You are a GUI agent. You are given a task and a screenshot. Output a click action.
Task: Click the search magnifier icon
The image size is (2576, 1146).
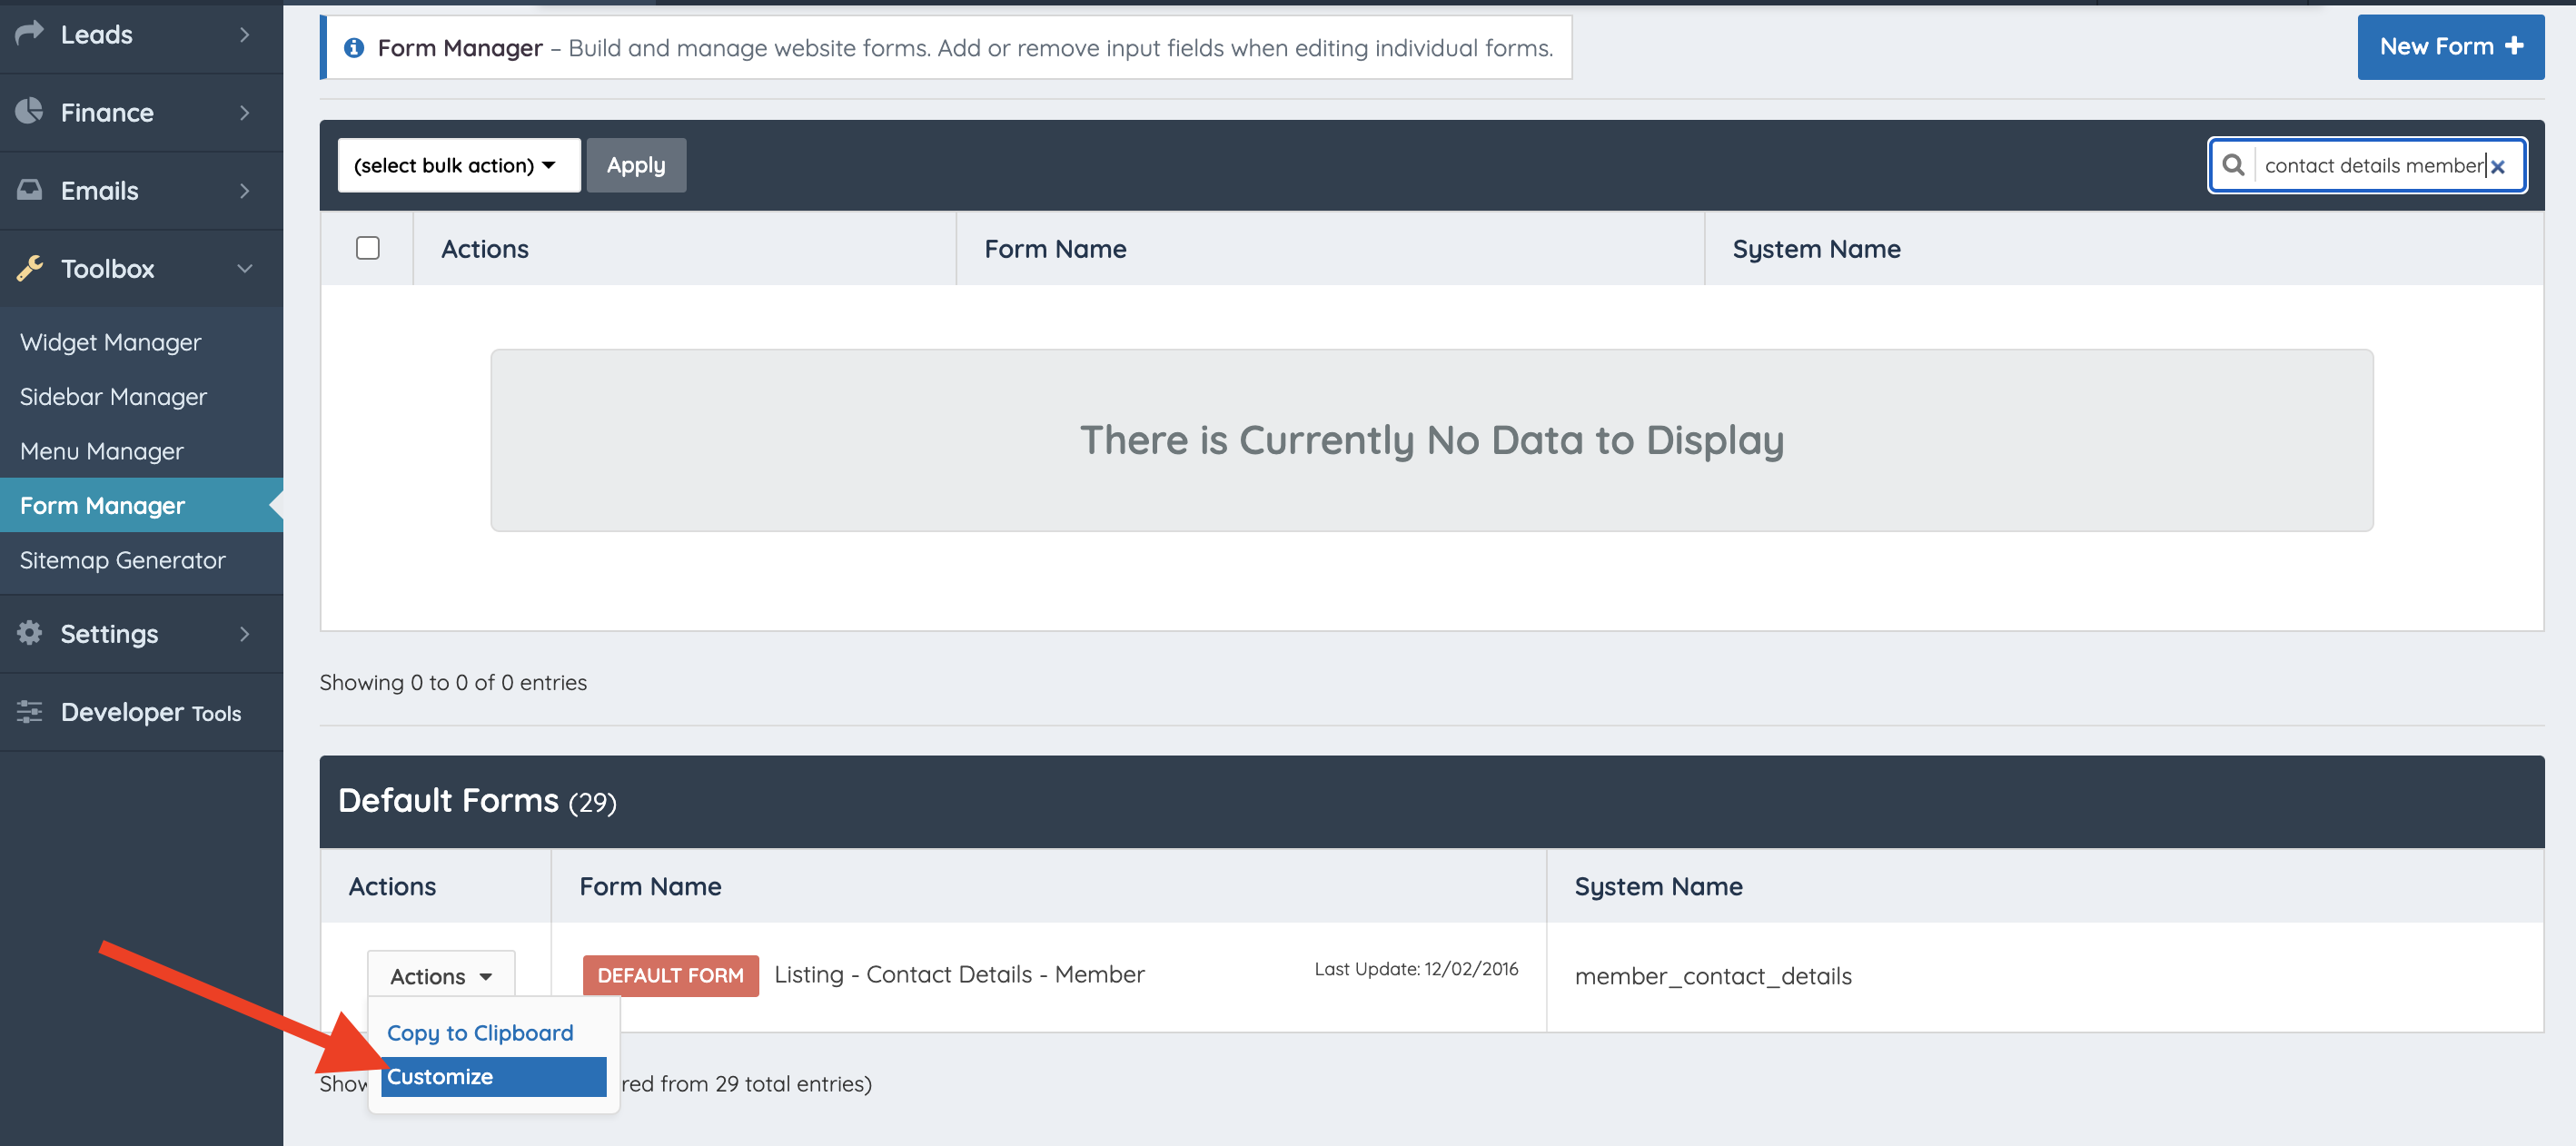pos(2232,165)
